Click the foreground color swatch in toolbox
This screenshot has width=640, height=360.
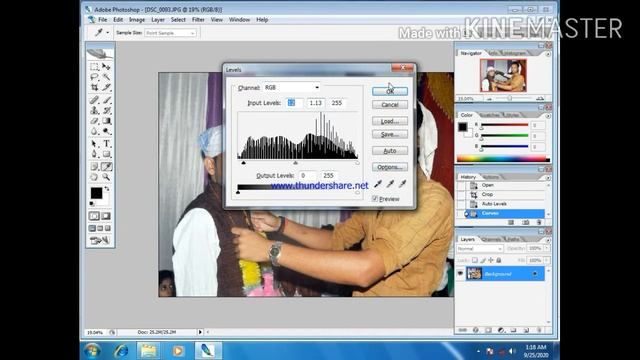96,193
